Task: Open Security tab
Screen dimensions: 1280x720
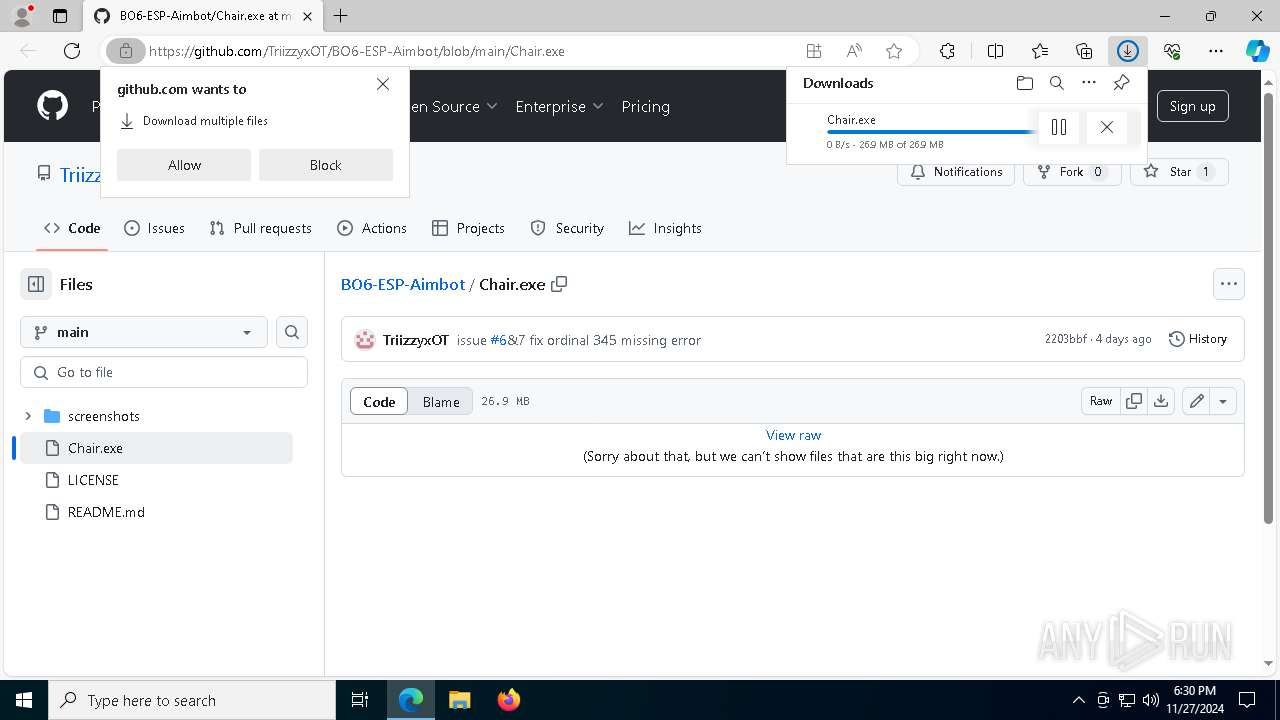Action: pos(567,228)
